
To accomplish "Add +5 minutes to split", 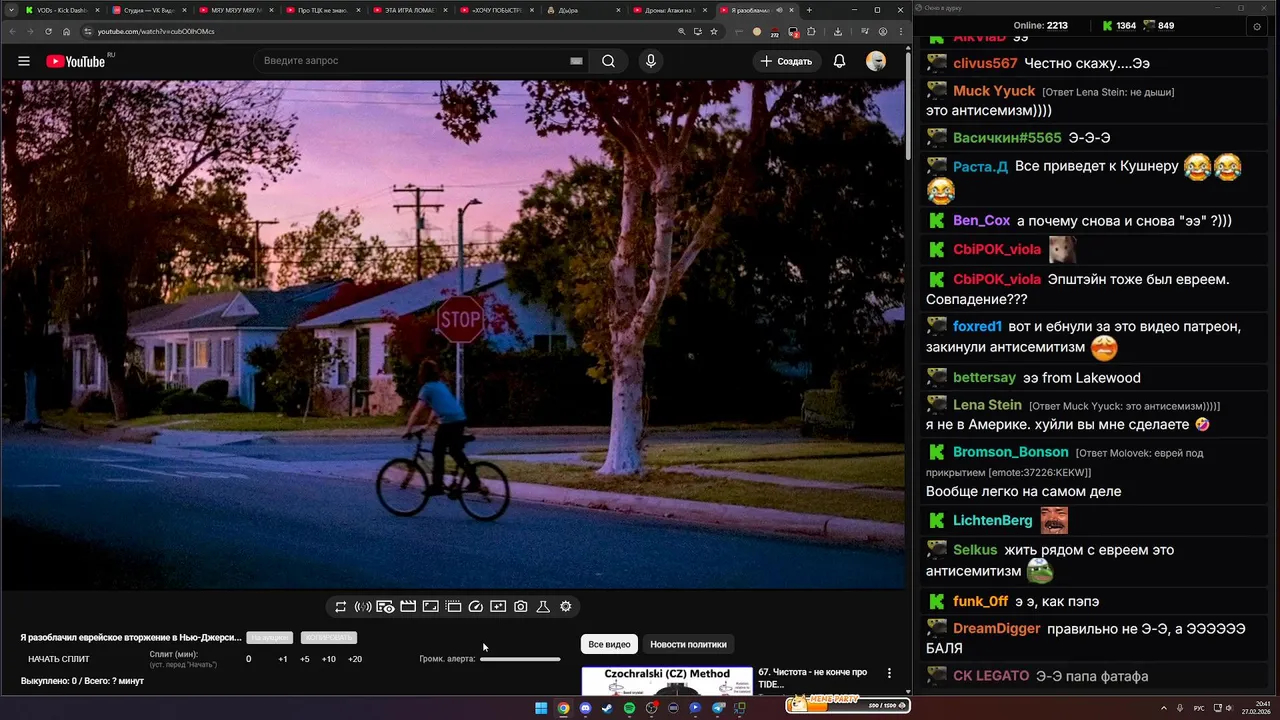I will (305, 660).
